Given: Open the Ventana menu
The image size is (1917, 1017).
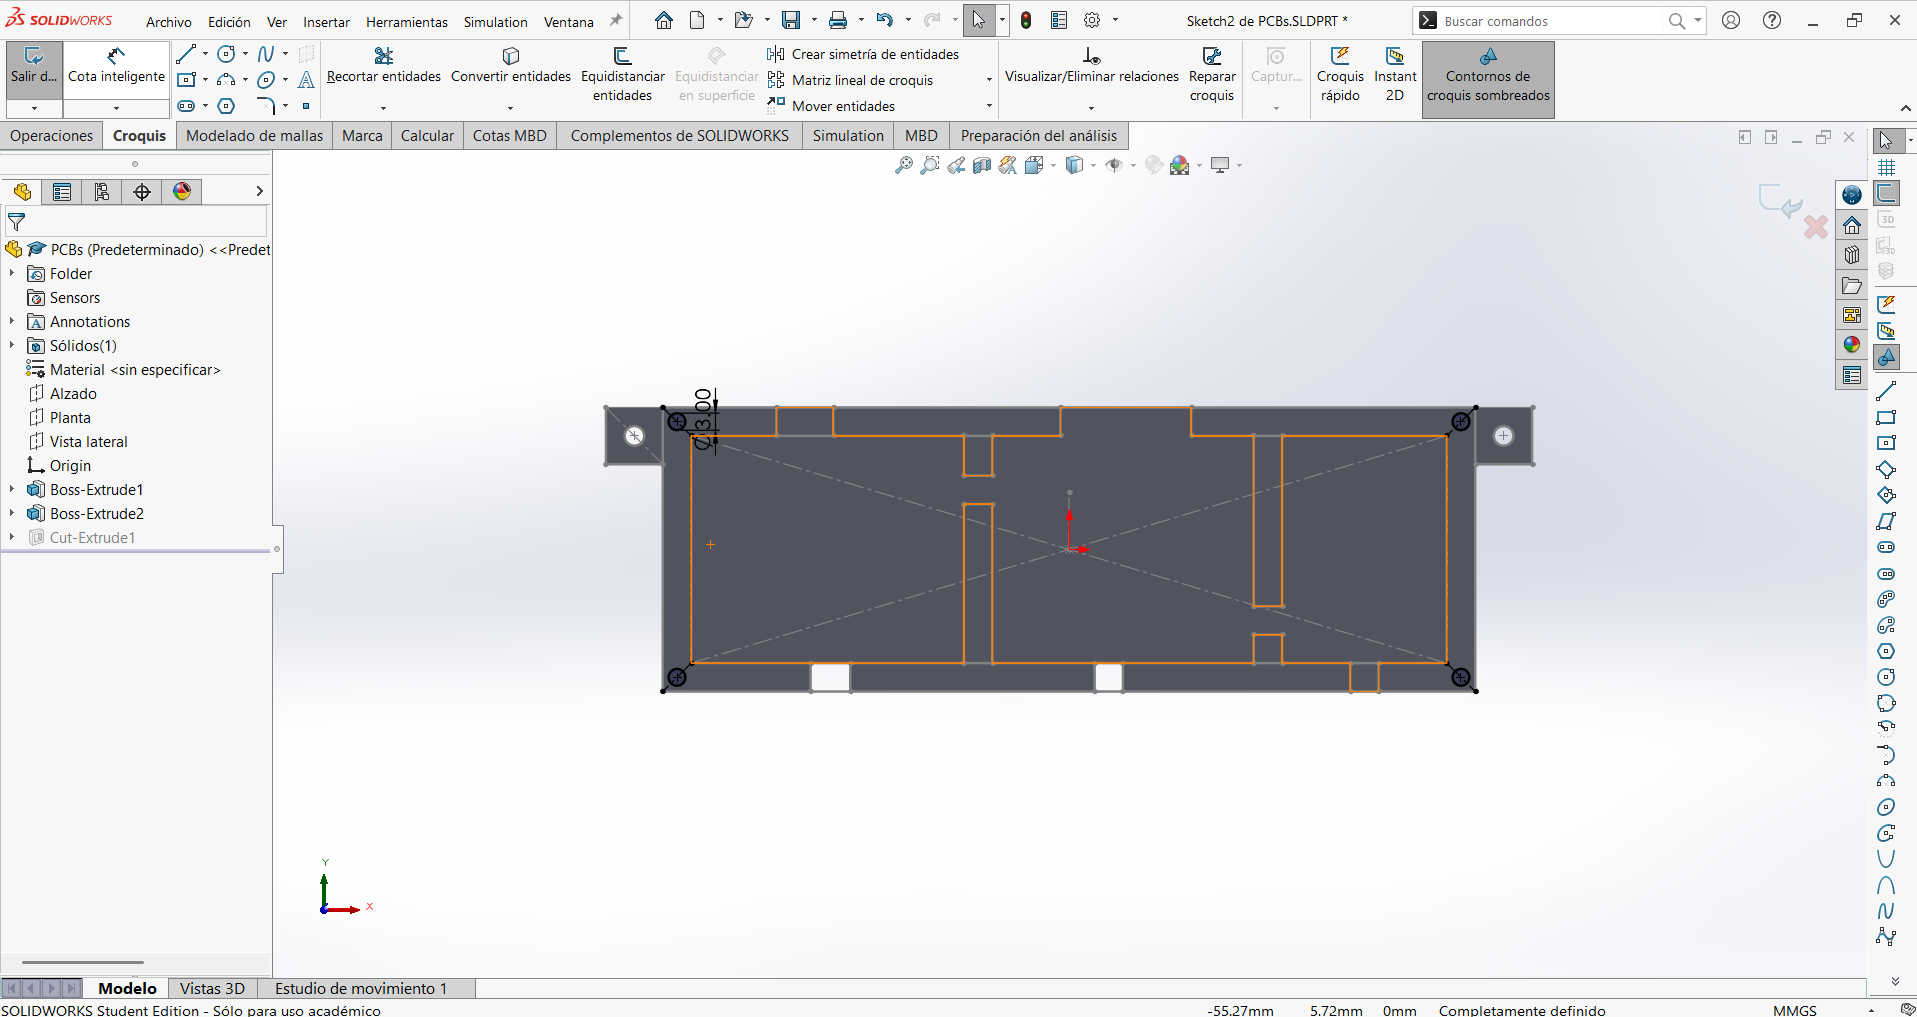Looking at the screenshot, I should [569, 22].
